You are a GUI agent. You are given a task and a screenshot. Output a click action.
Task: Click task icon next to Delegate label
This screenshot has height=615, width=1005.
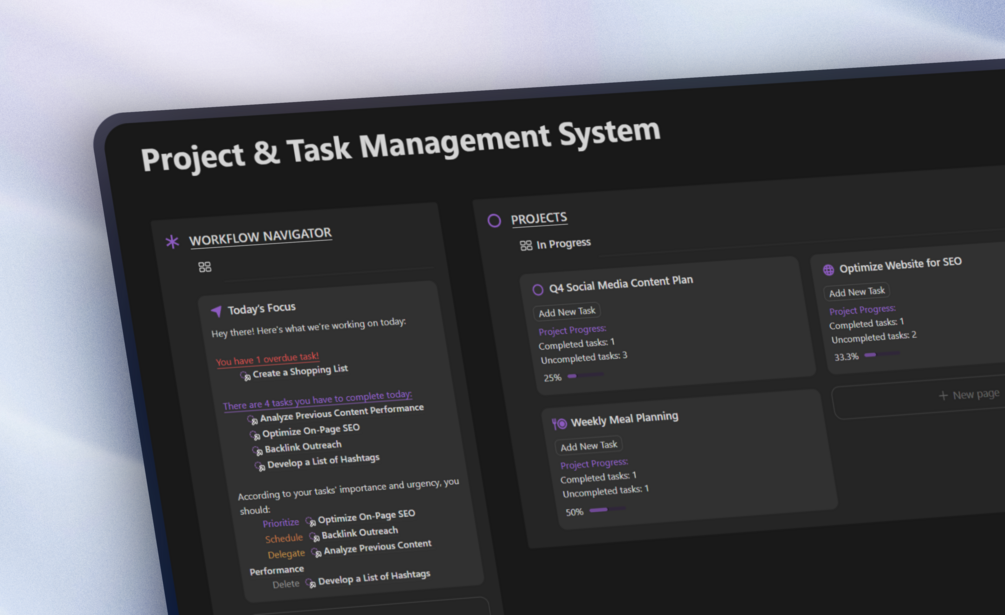click(317, 553)
